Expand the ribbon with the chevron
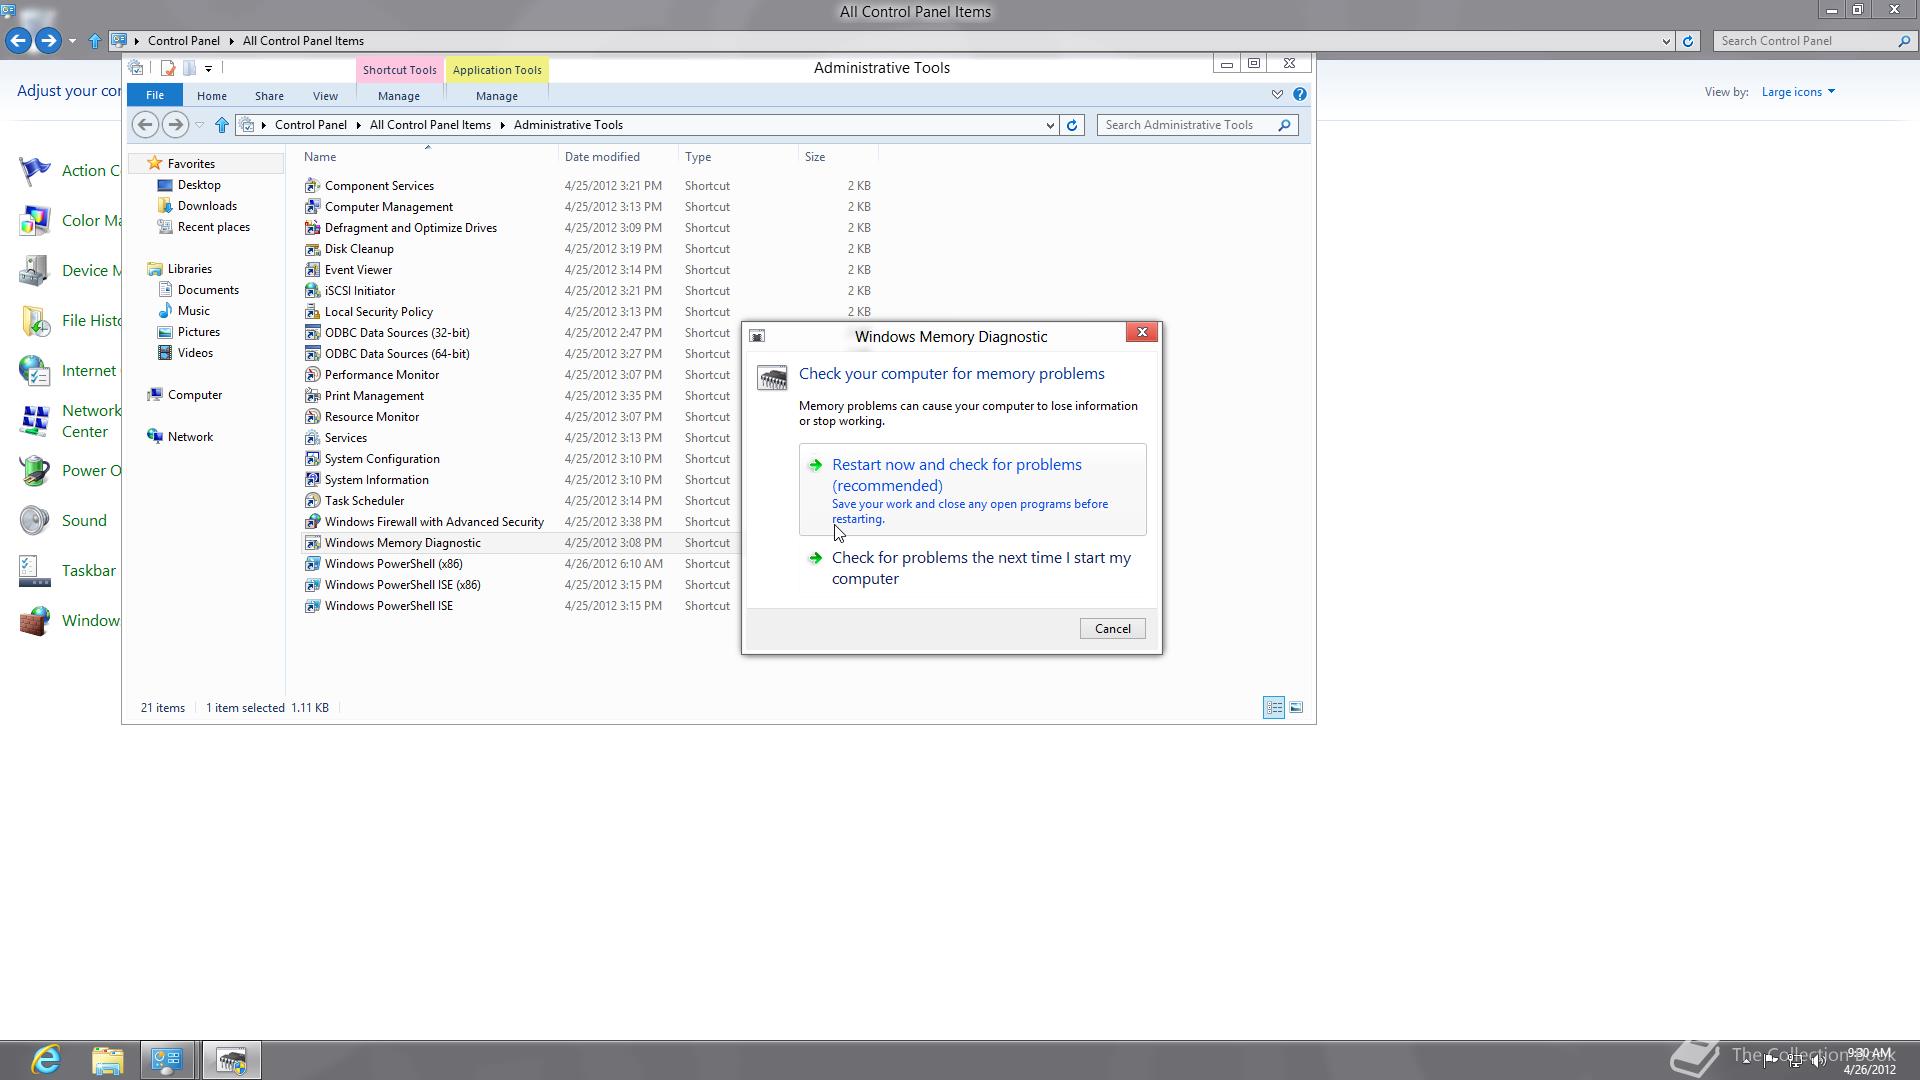1920x1080 pixels. 1277,94
